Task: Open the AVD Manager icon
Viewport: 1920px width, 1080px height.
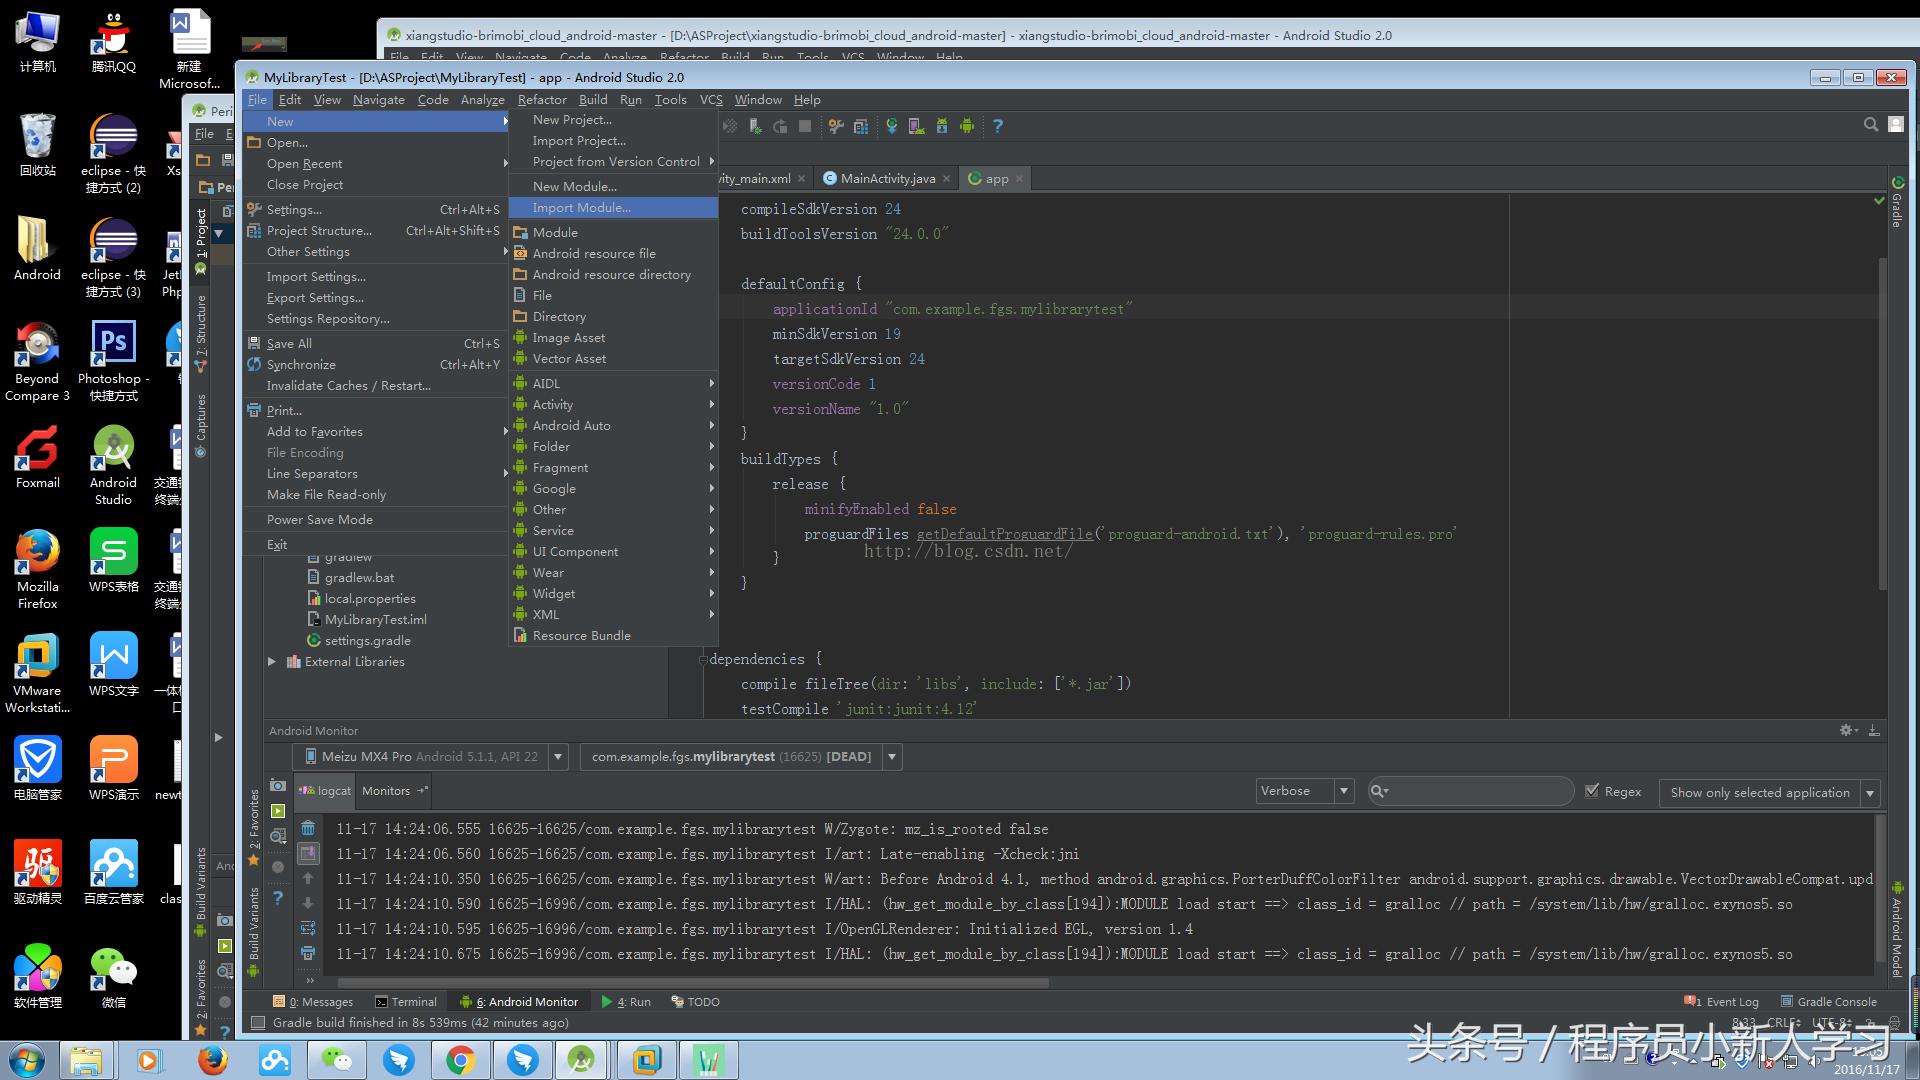Action: tap(914, 126)
